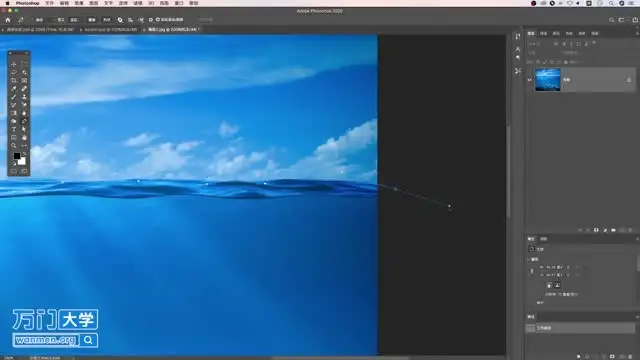The height and width of the screenshot is (360, 640).
Task: Swap foreground and background colors
Action: [24, 153]
